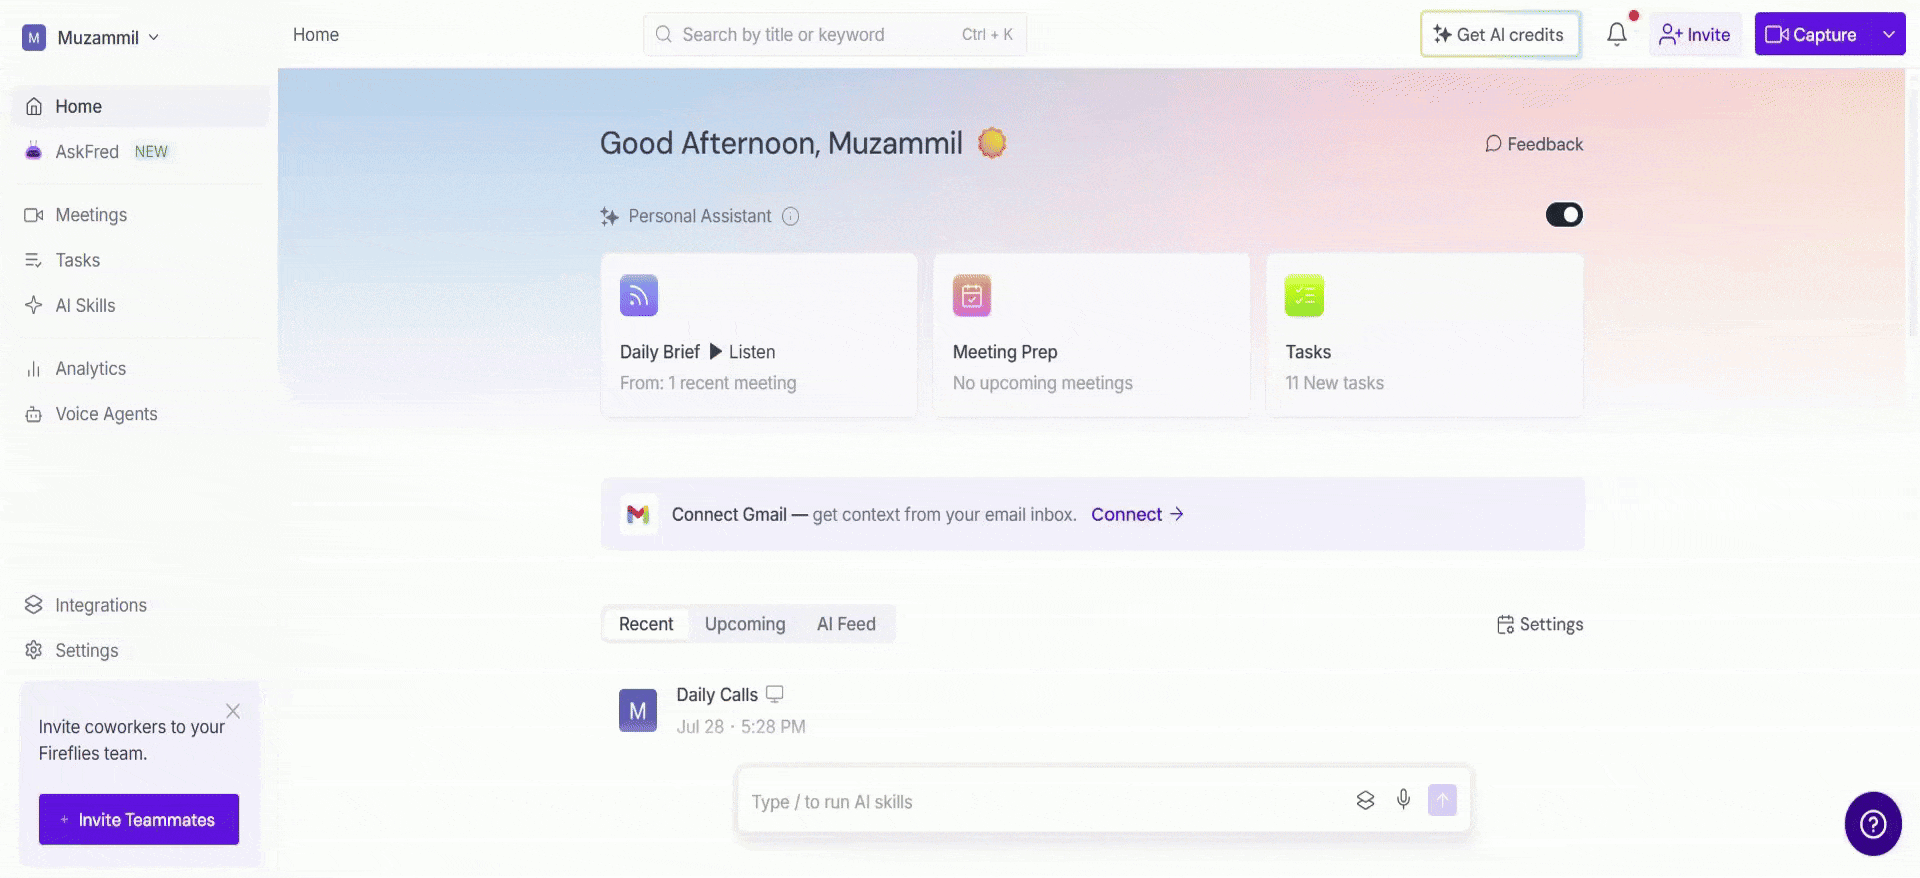Click the Daily Calls M avatar
1920x878 pixels.
[638, 710]
